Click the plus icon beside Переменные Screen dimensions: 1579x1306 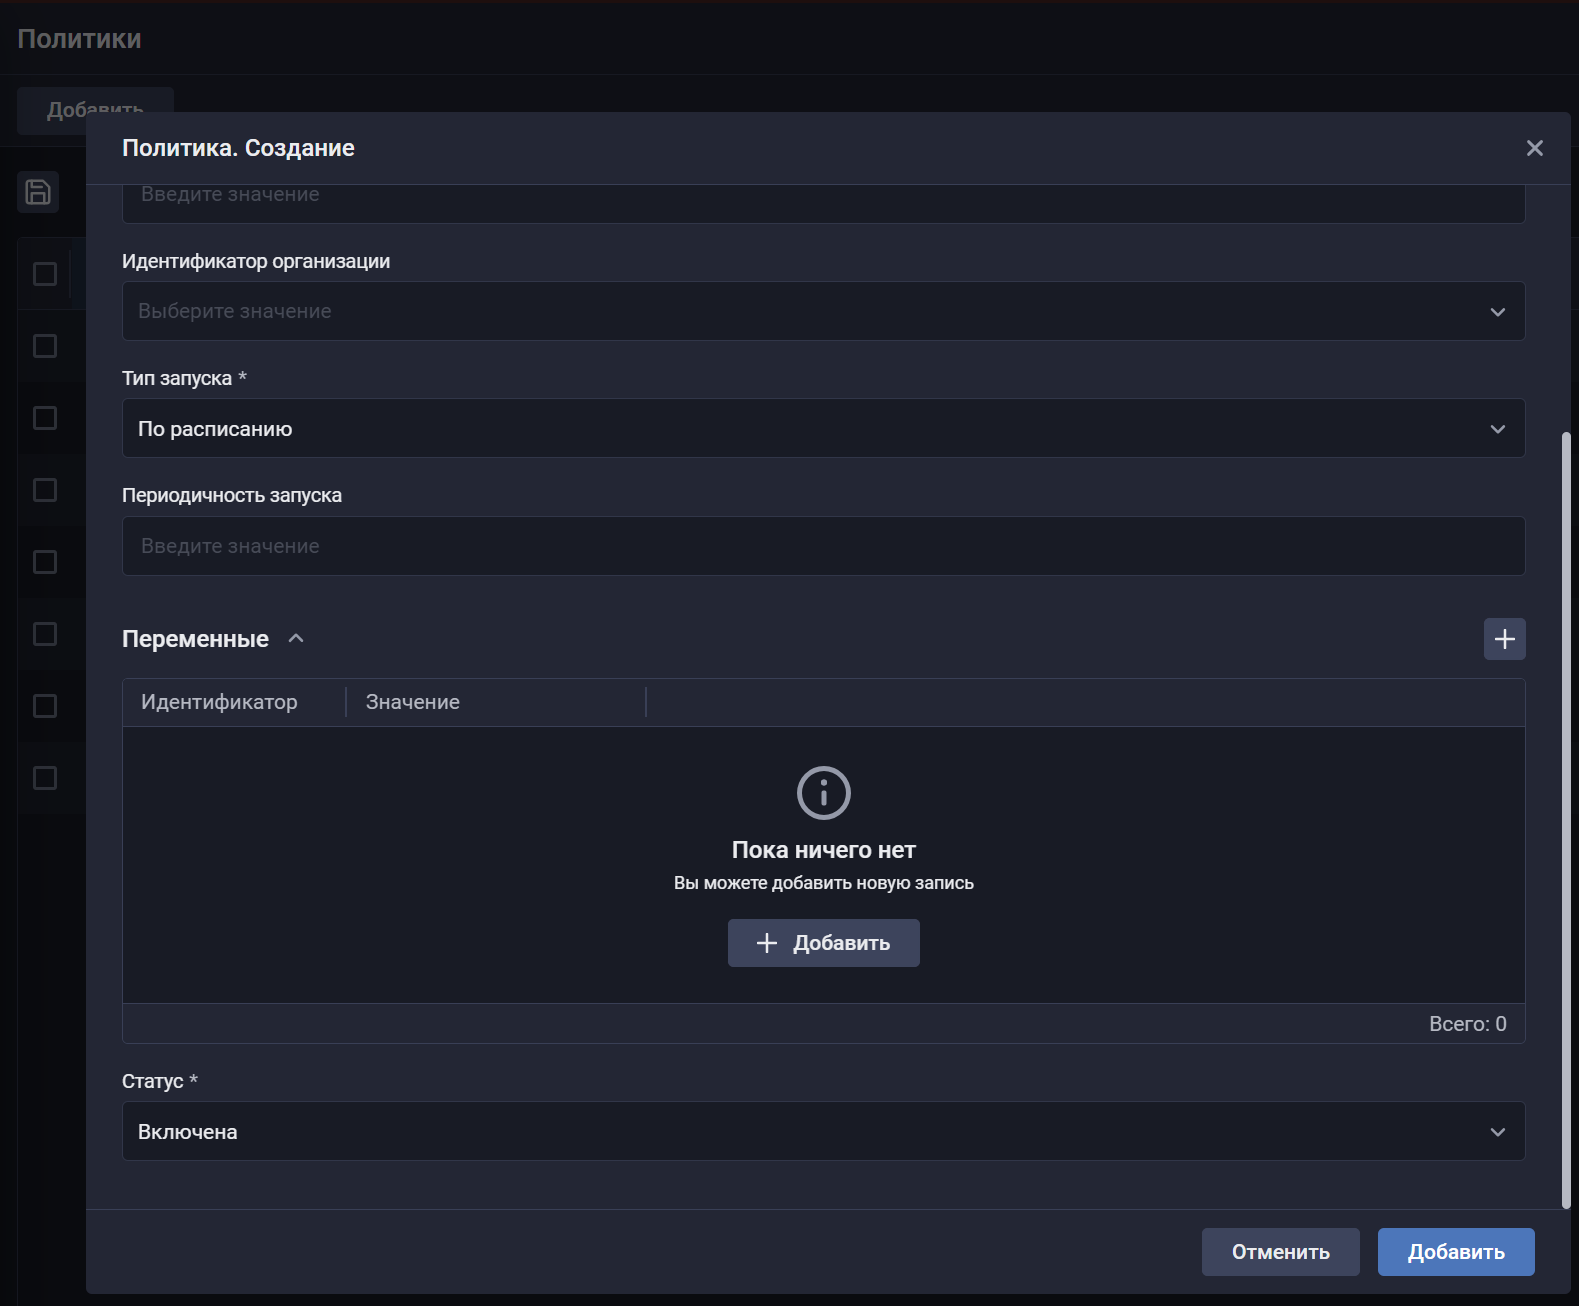[1504, 639]
